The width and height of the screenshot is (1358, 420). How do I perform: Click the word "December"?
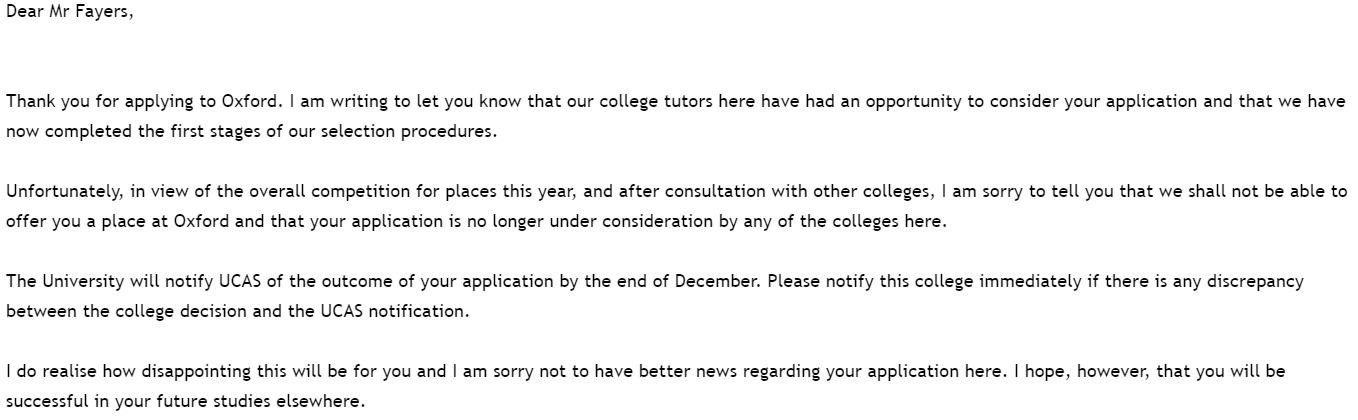click(718, 281)
